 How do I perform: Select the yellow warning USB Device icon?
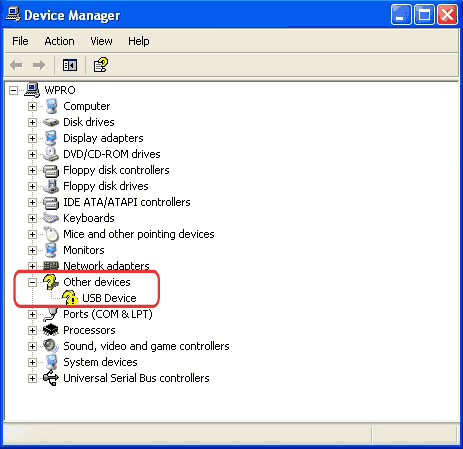(x=70, y=298)
